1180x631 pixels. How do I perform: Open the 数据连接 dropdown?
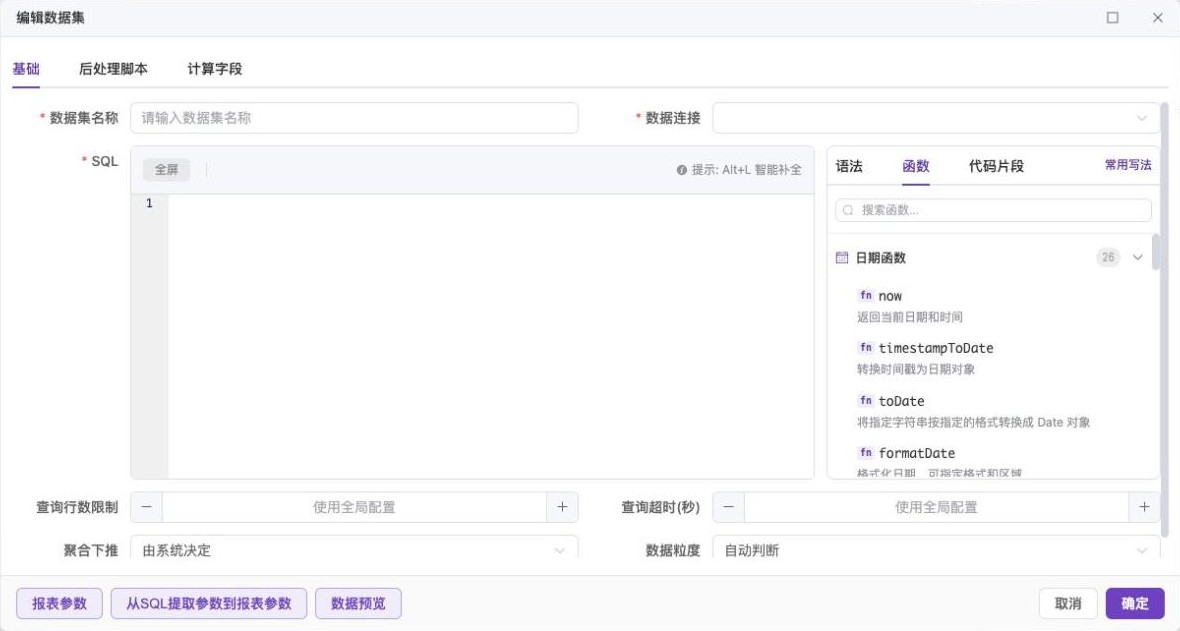coord(936,117)
